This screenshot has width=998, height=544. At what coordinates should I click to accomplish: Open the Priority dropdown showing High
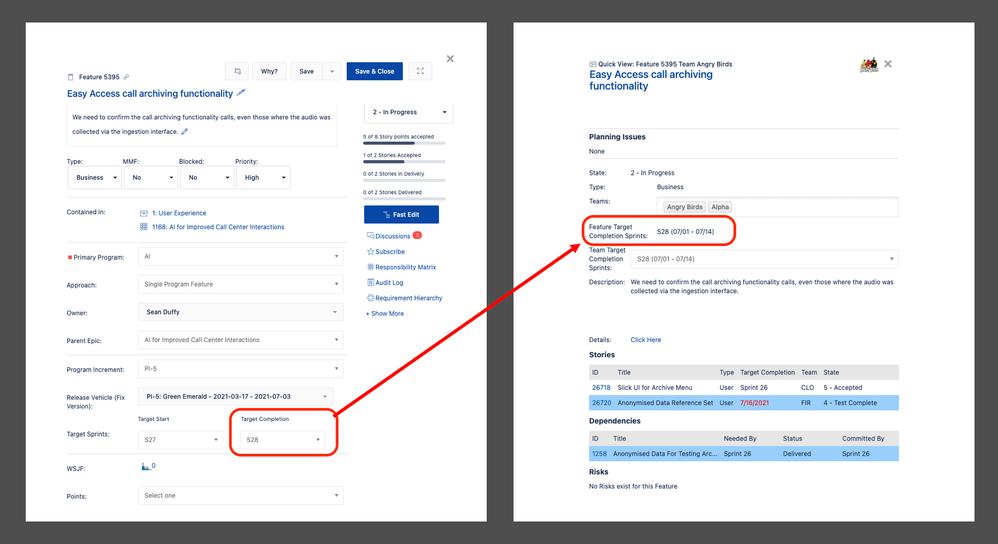(x=264, y=178)
